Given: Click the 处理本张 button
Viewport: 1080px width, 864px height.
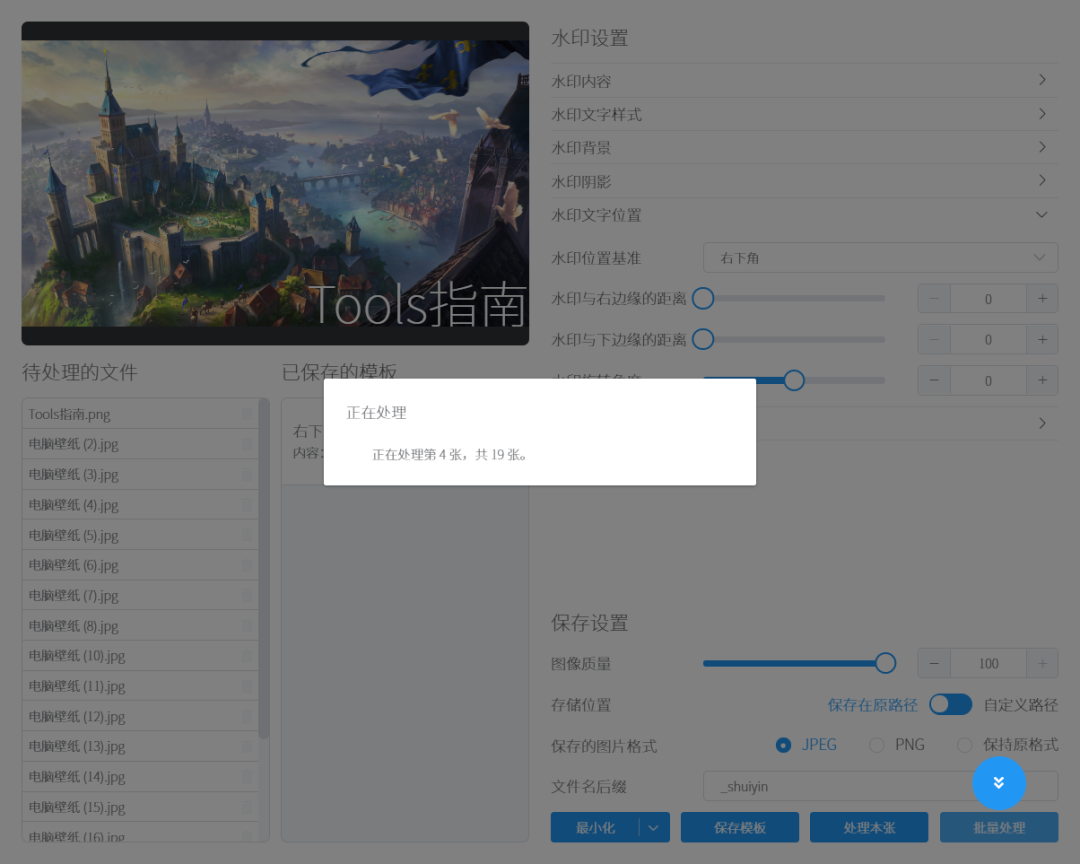Looking at the screenshot, I should 869,827.
